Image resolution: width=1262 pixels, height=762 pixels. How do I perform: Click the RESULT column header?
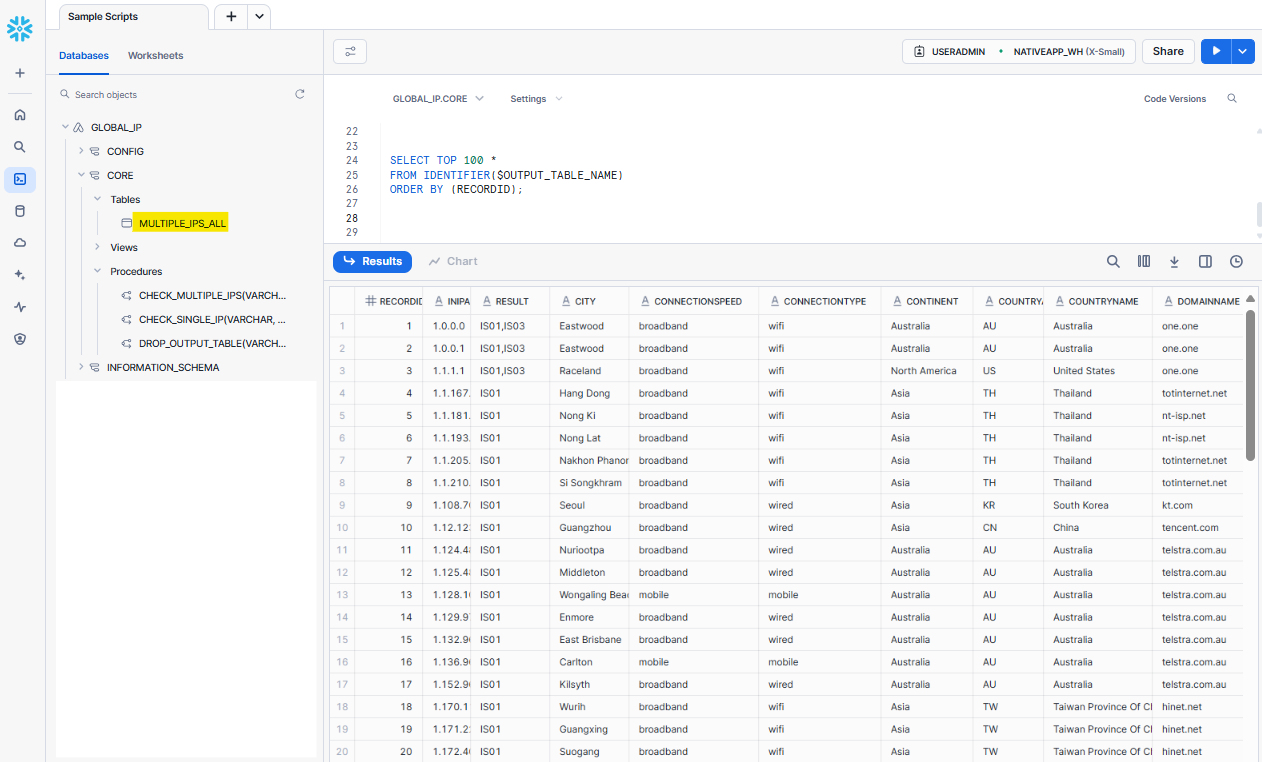tap(510, 301)
